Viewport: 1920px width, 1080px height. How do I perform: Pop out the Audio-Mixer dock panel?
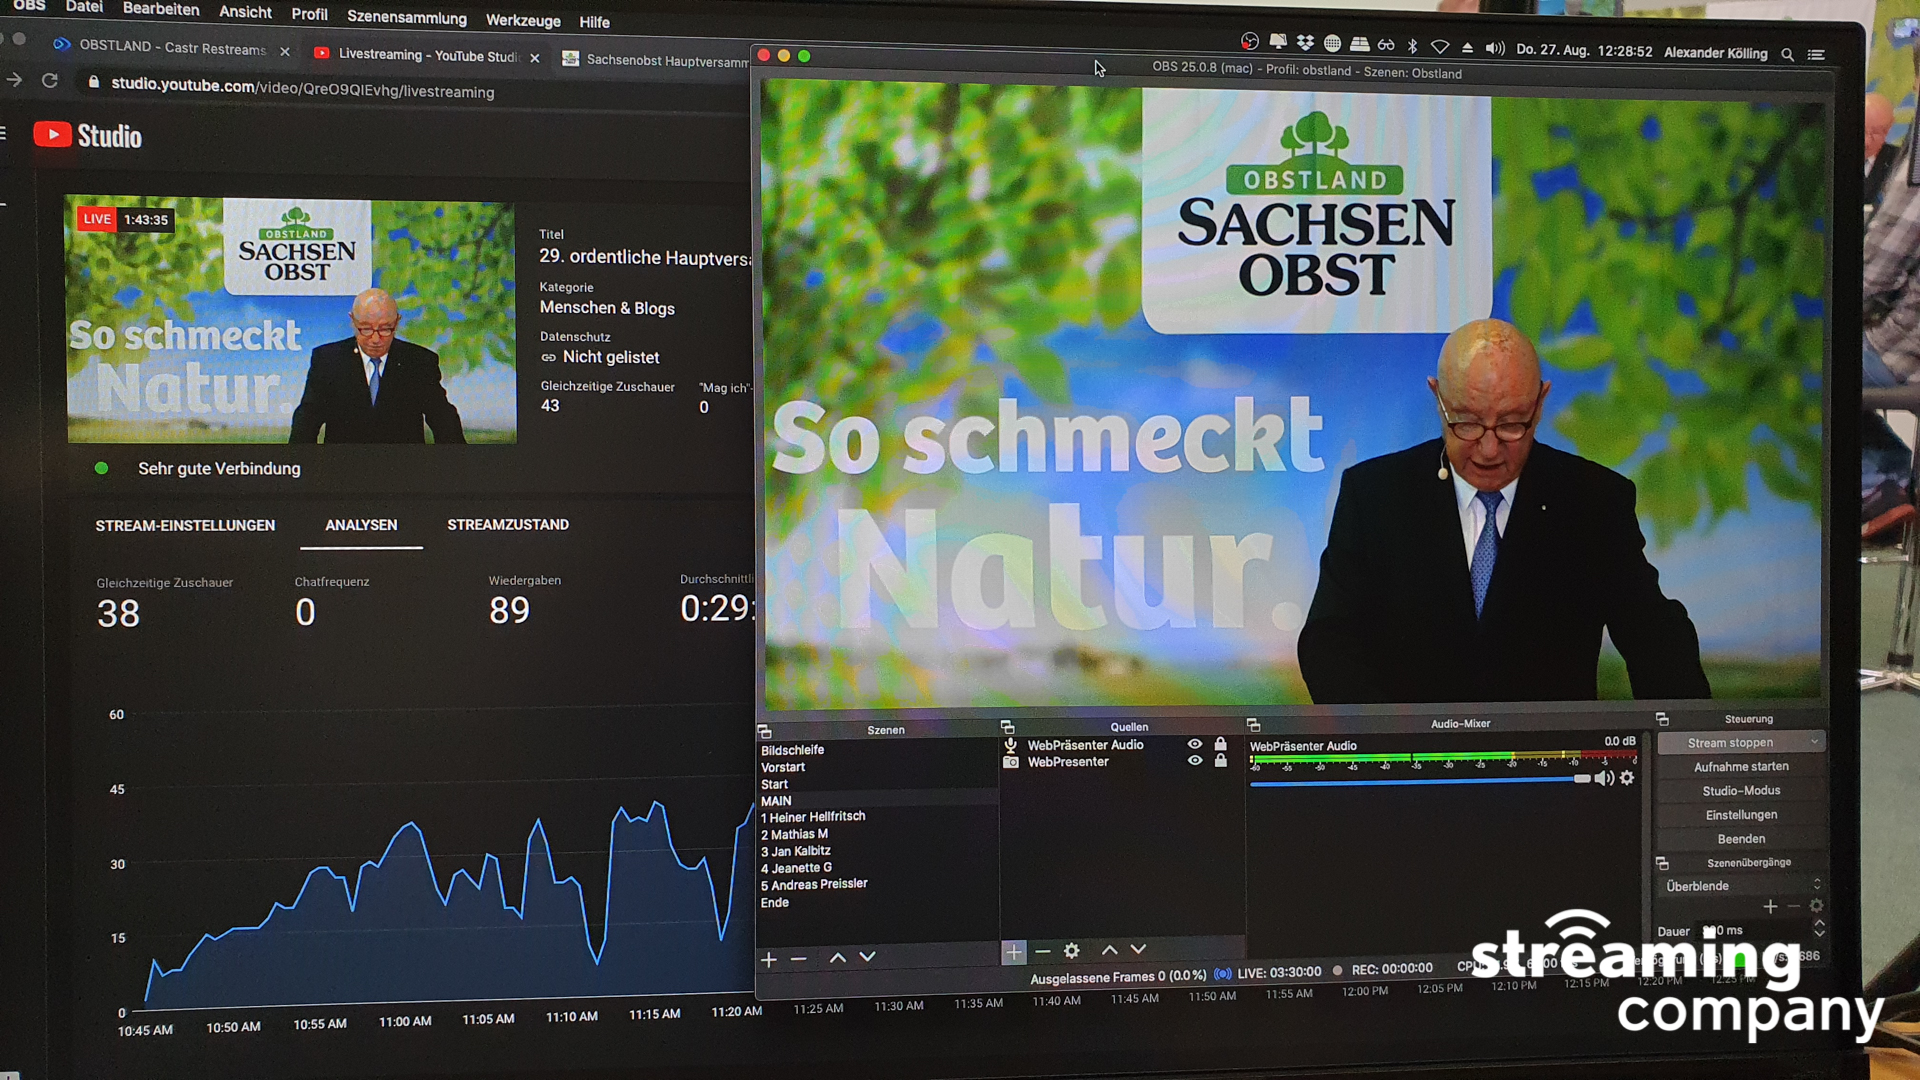point(1253,724)
